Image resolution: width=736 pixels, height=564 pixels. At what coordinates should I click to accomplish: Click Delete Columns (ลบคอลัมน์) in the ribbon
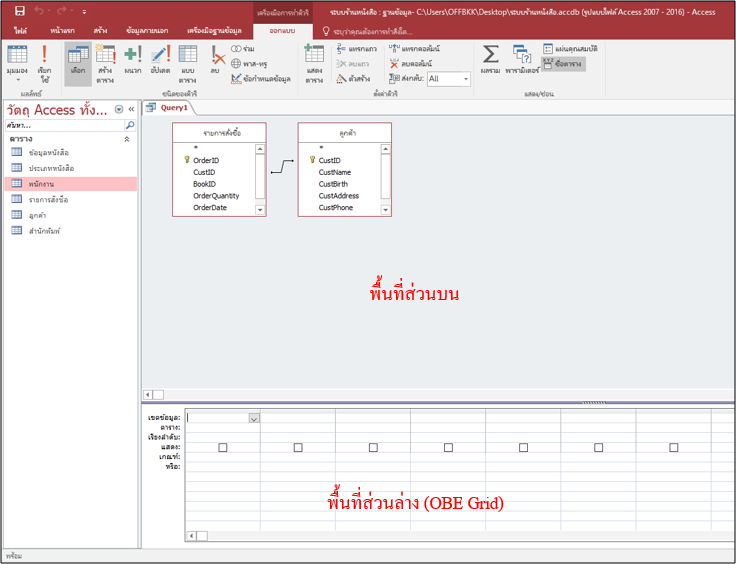(411, 63)
